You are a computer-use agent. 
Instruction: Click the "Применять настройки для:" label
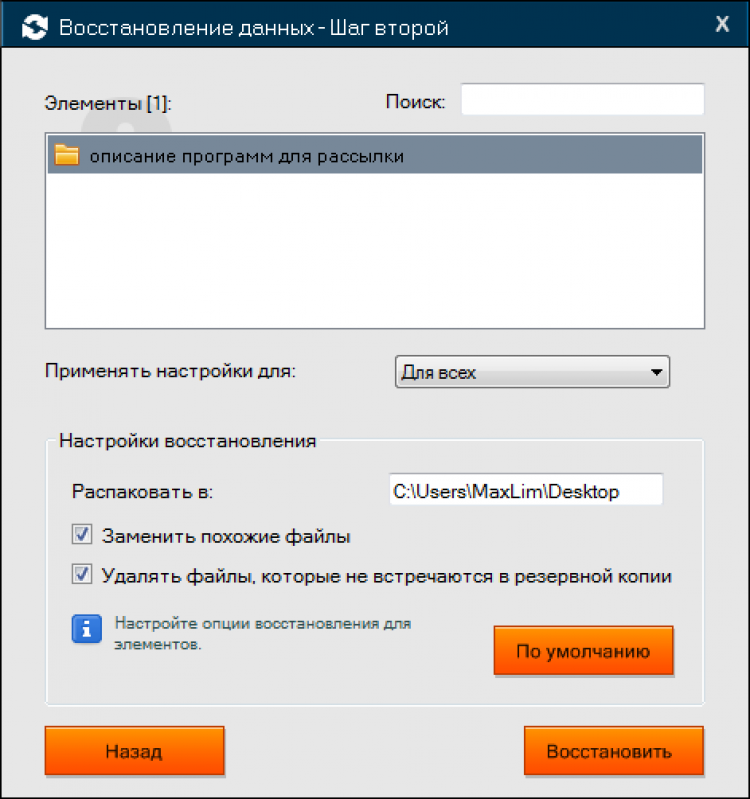pos(172,372)
